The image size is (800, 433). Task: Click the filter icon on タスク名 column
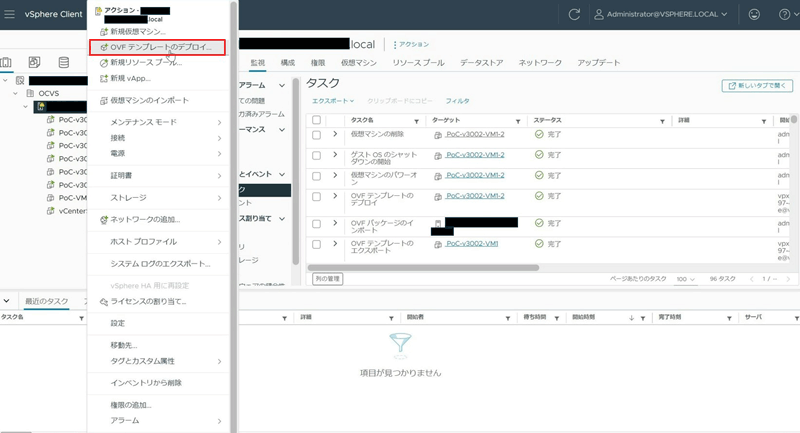416,121
